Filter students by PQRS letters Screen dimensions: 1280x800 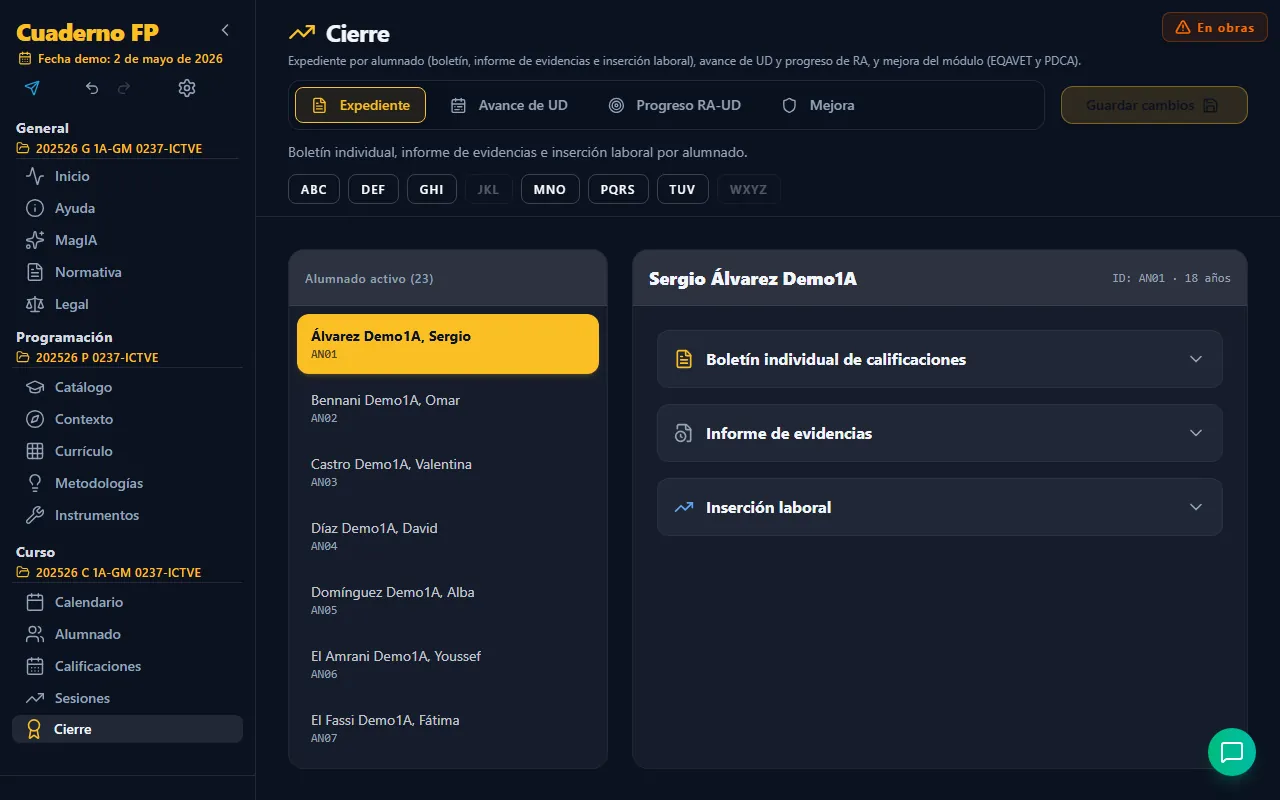pos(618,189)
